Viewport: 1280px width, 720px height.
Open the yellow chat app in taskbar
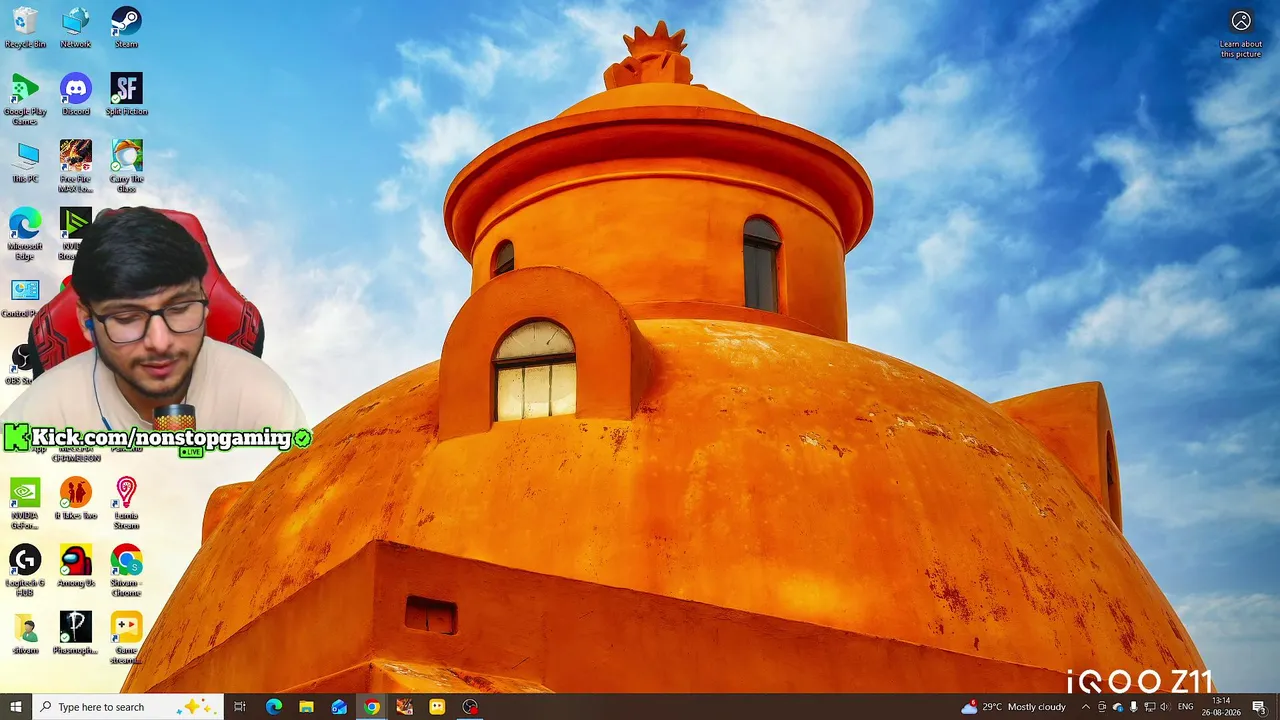[x=437, y=707]
